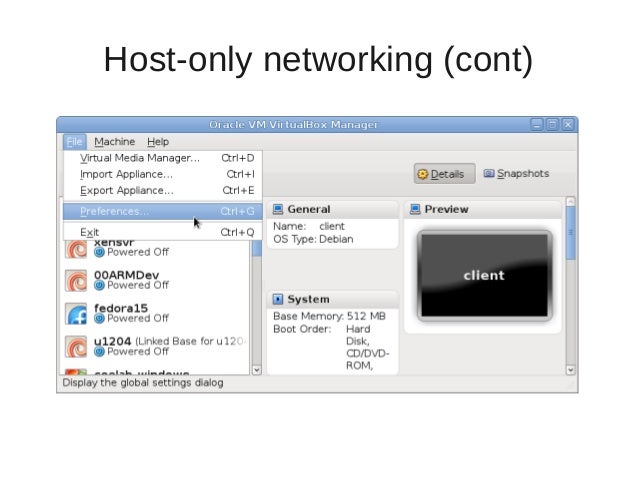
Task: Close the VirtualBox Manager window
Action: (568, 125)
